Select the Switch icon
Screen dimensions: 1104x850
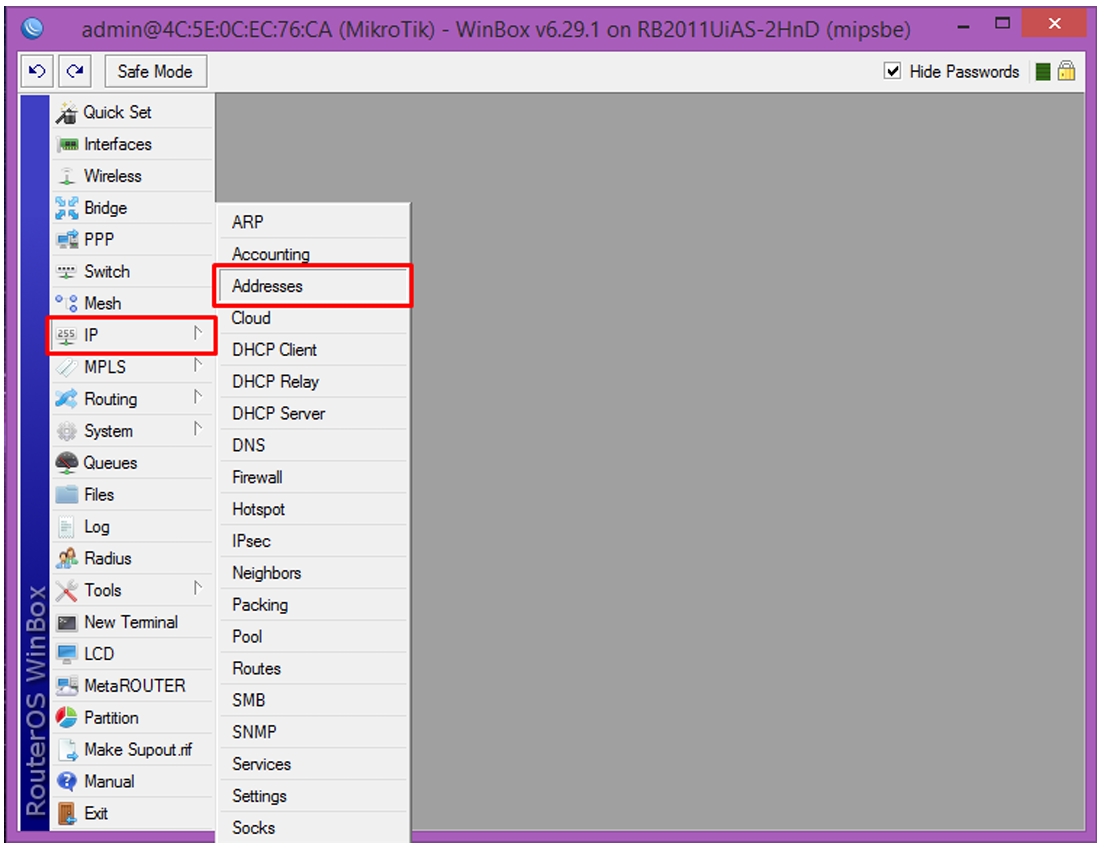pos(67,271)
